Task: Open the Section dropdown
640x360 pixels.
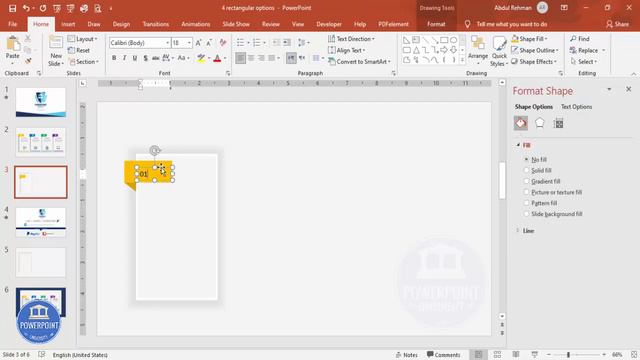Action: 84,62
